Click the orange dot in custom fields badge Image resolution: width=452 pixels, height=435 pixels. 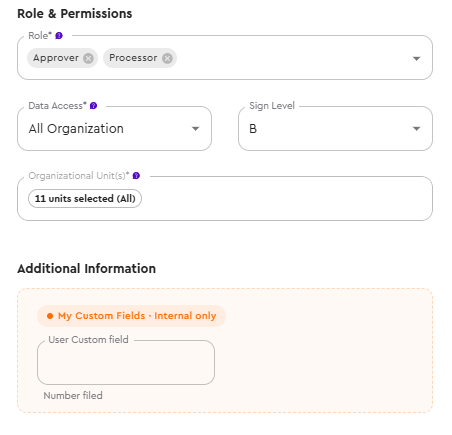pos(50,316)
